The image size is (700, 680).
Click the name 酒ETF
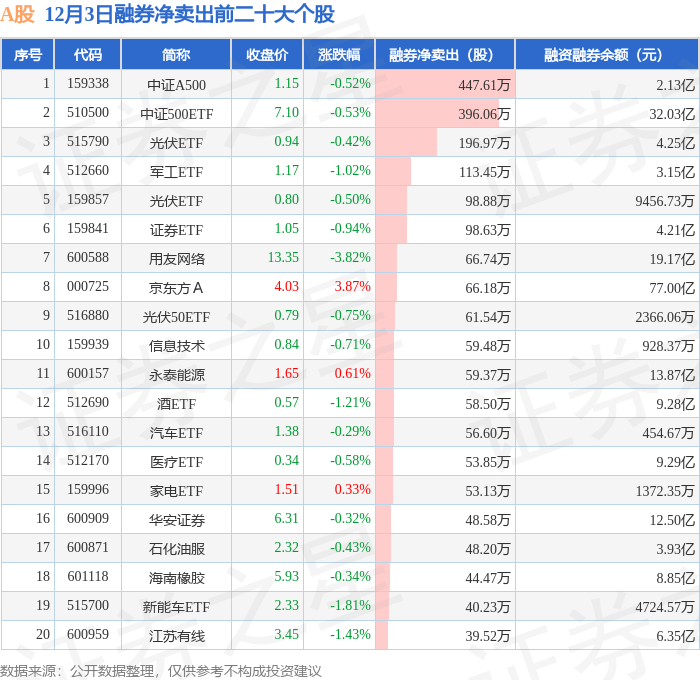[176, 404]
